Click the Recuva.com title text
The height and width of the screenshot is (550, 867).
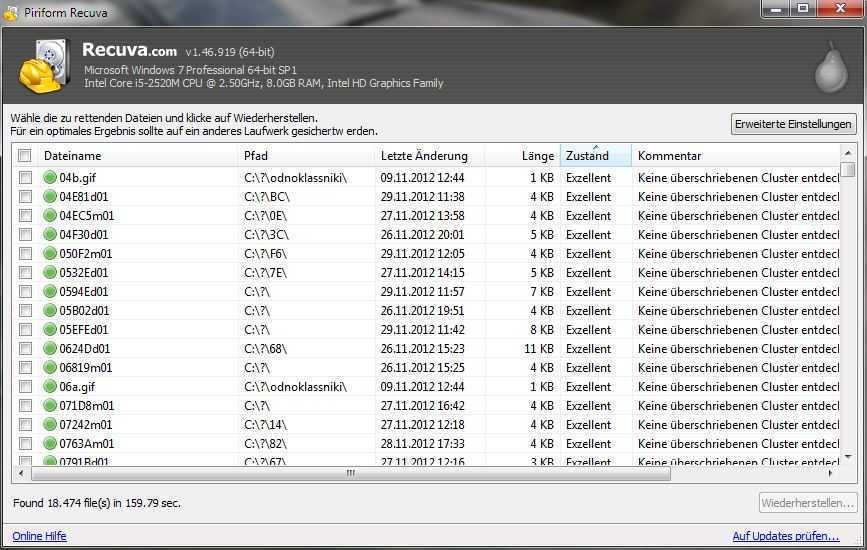point(129,50)
